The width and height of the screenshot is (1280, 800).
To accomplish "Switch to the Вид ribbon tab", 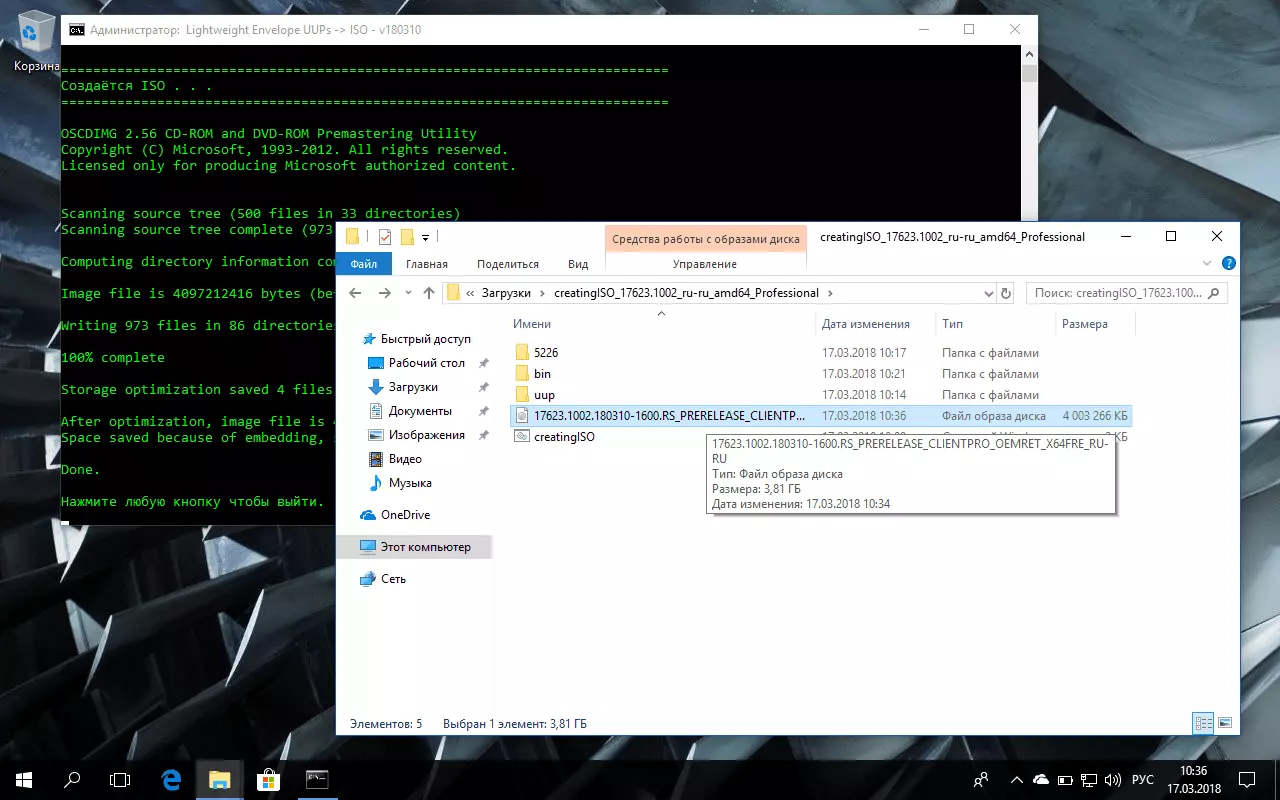I will point(578,264).
